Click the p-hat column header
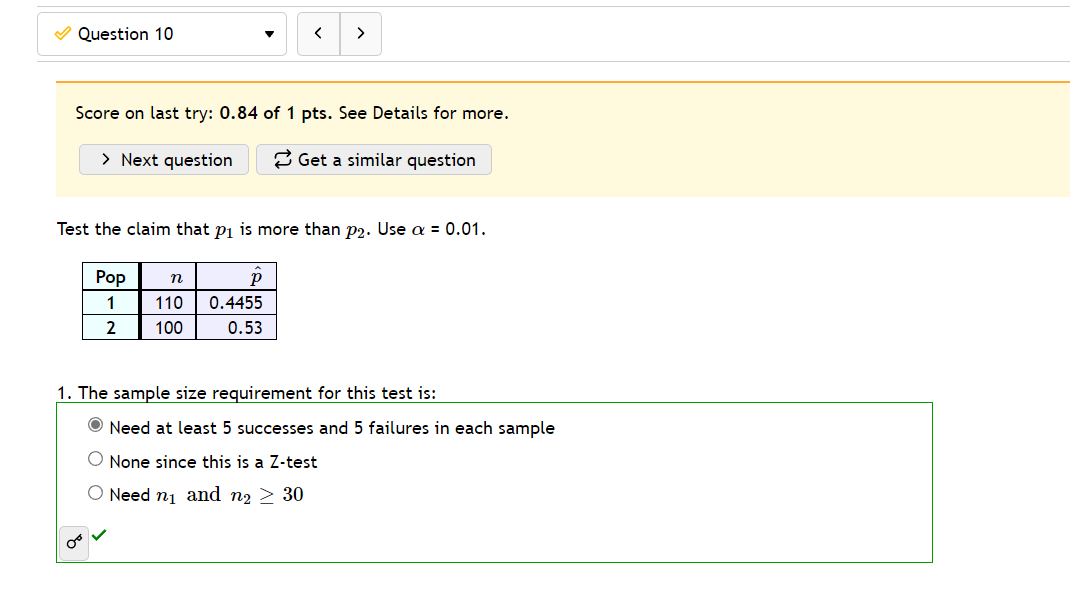Viewport: 1070px width, 593px height. pos(236,277)
